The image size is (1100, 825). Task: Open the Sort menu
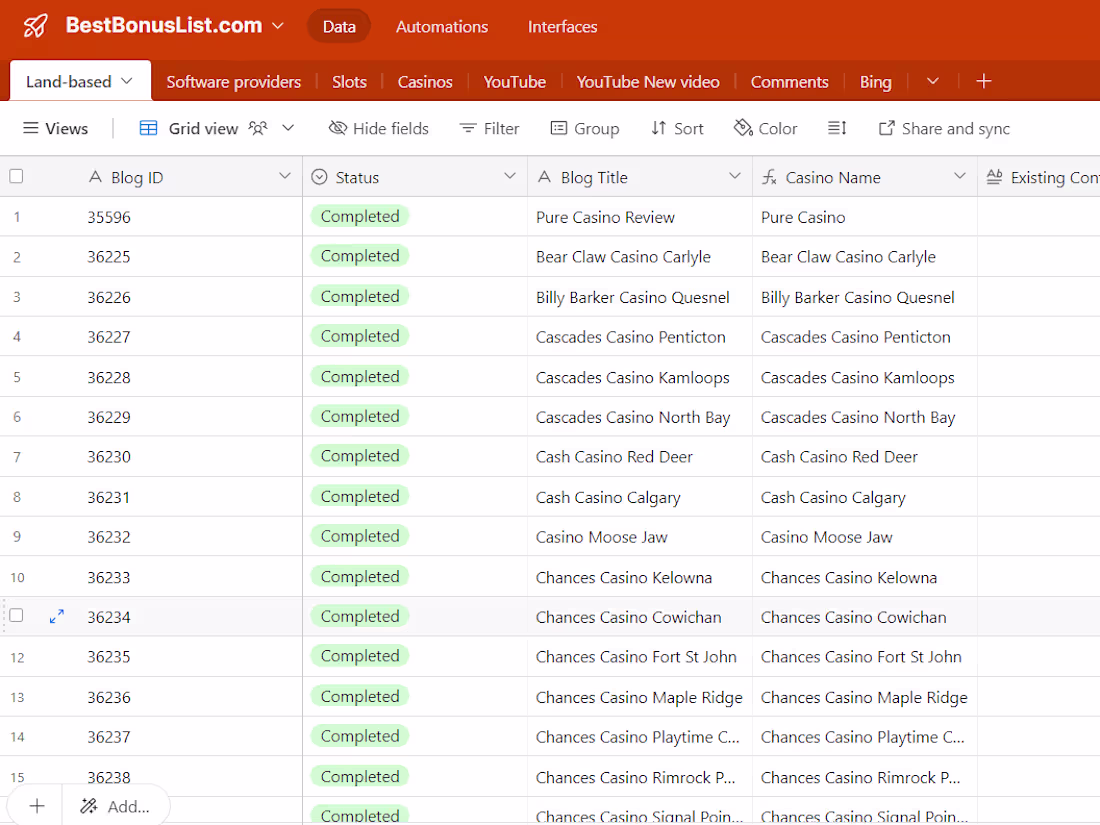(x=677, y=128)
